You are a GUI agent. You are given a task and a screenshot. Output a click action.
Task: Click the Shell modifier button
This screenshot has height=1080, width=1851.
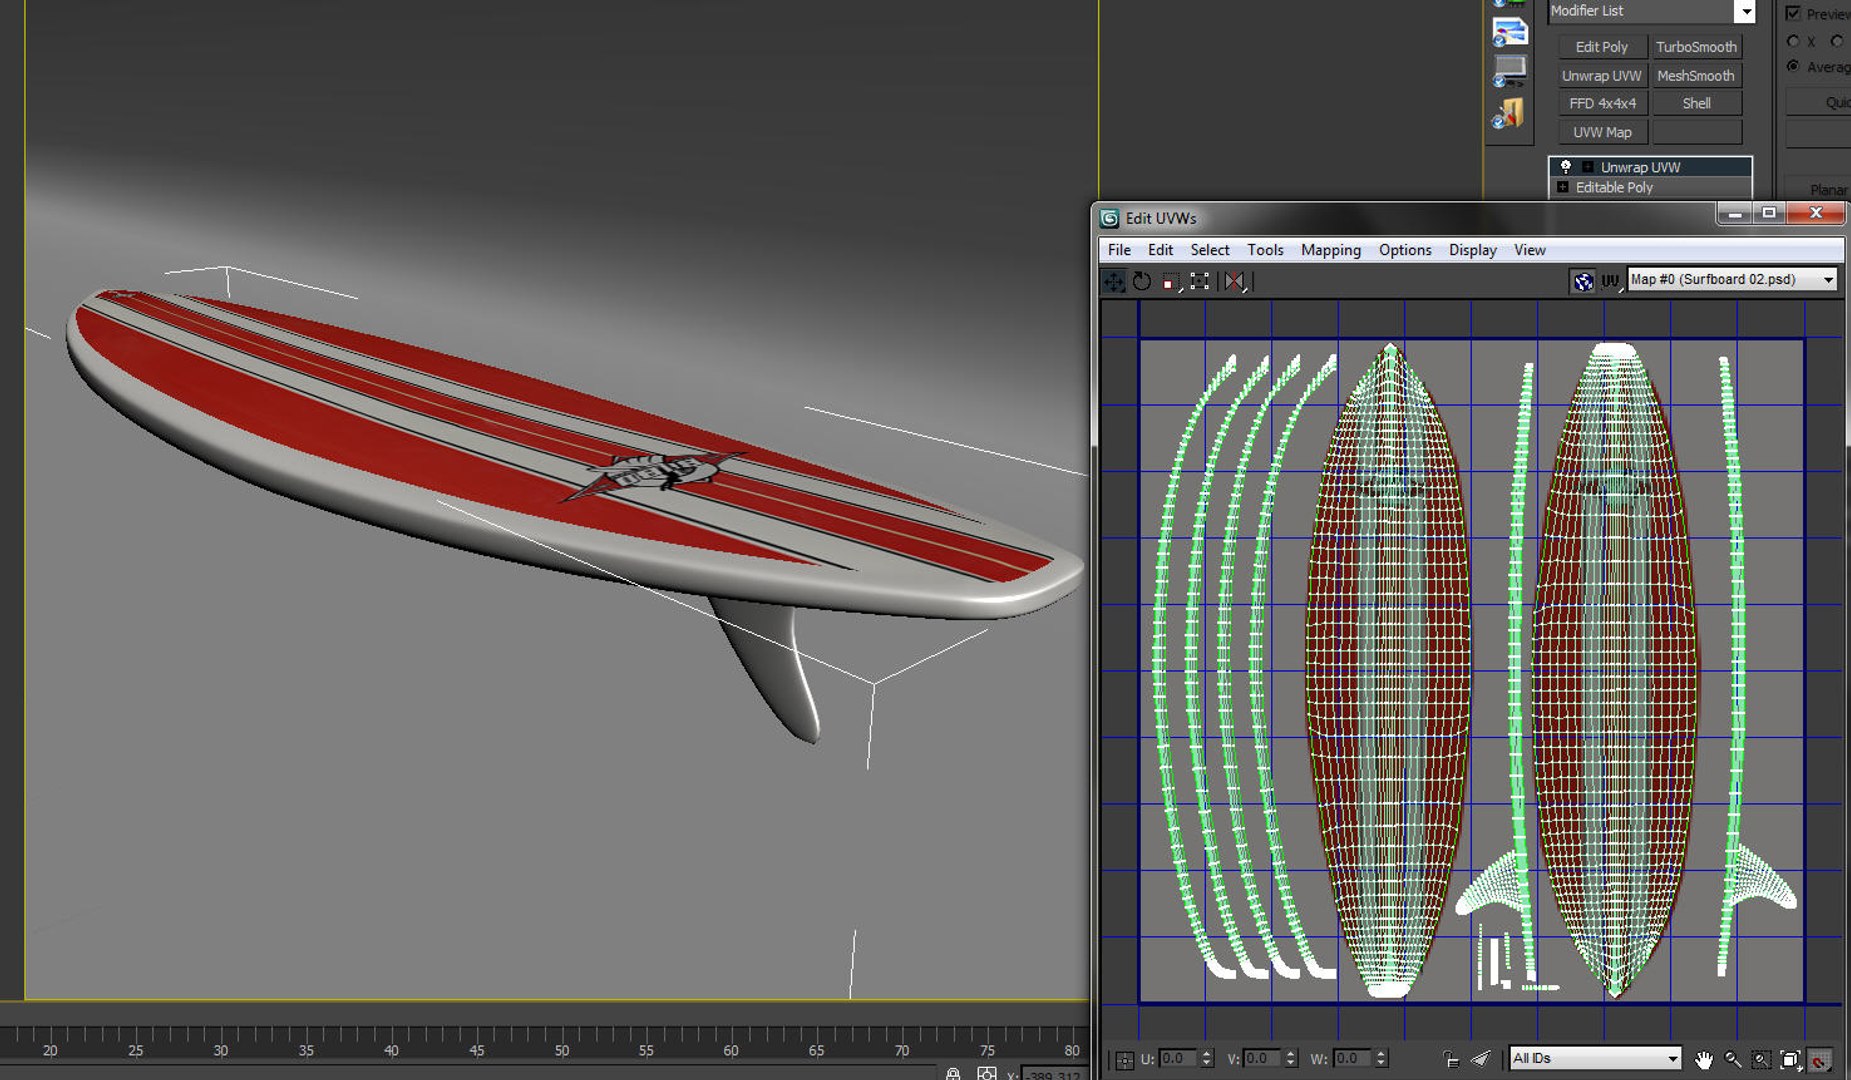coord(1696,103)
